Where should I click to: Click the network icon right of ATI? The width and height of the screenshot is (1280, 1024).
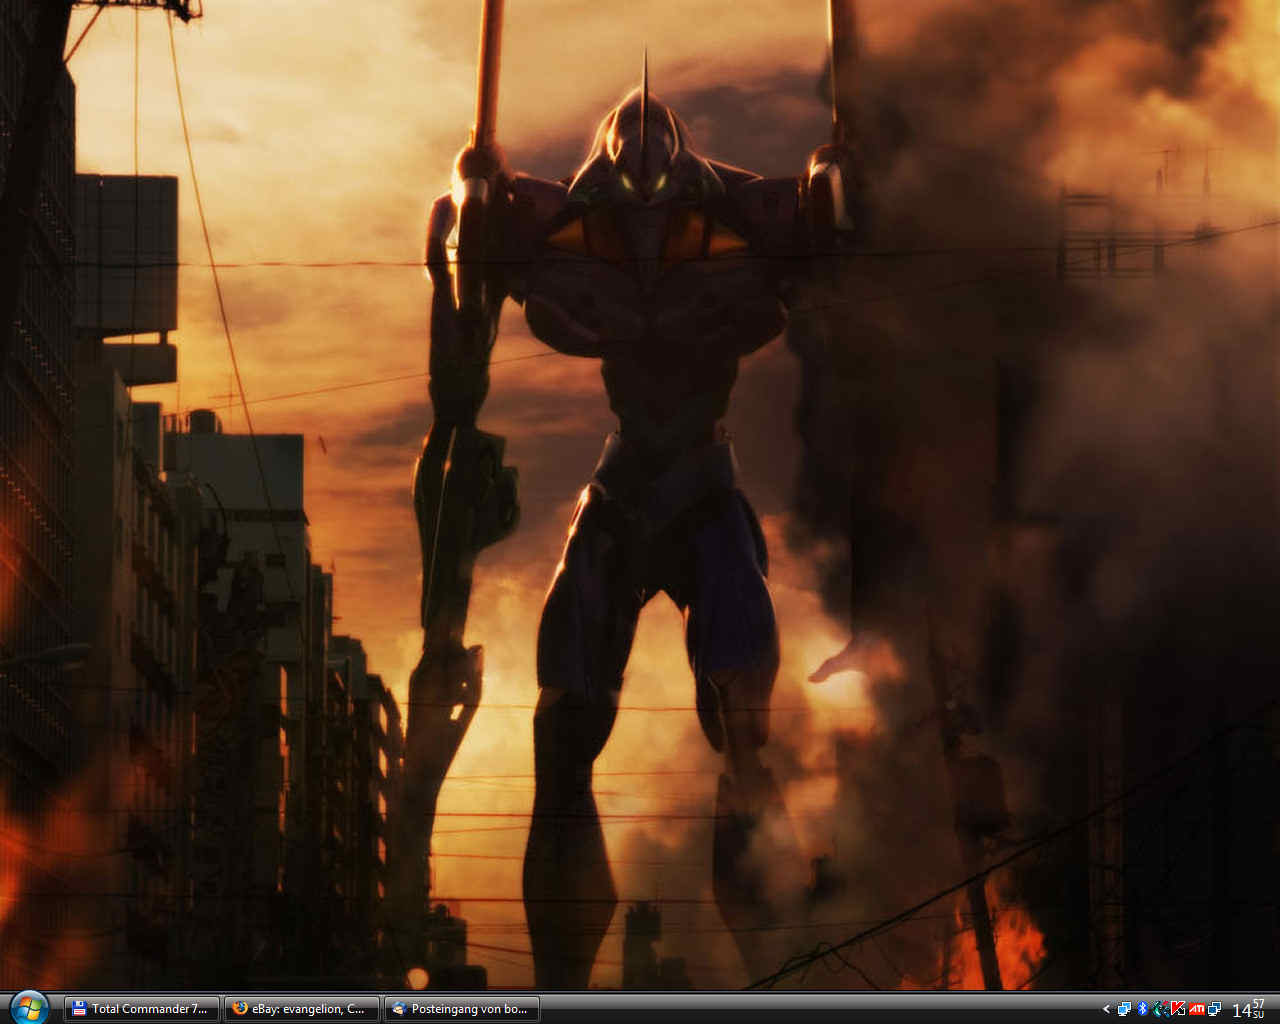click(x=1214, y=1009)
